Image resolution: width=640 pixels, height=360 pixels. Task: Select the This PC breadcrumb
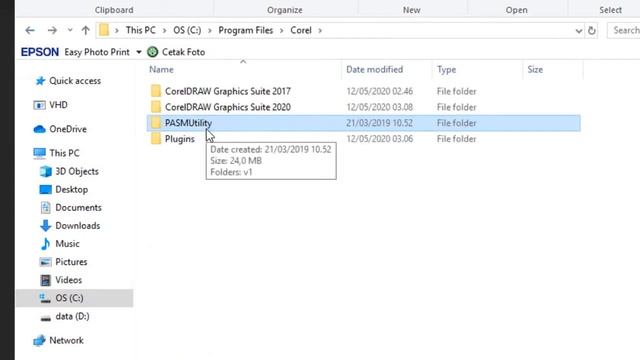point(140,30)
